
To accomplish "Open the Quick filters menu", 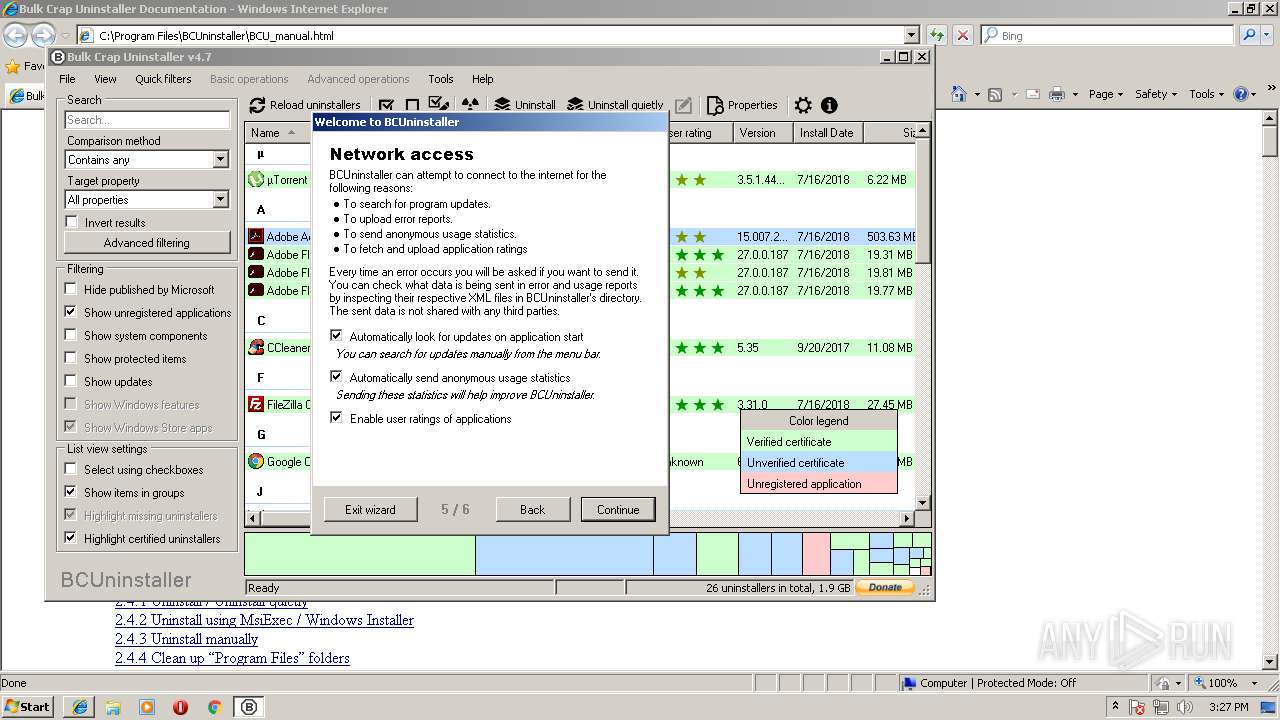I will 163,79.
